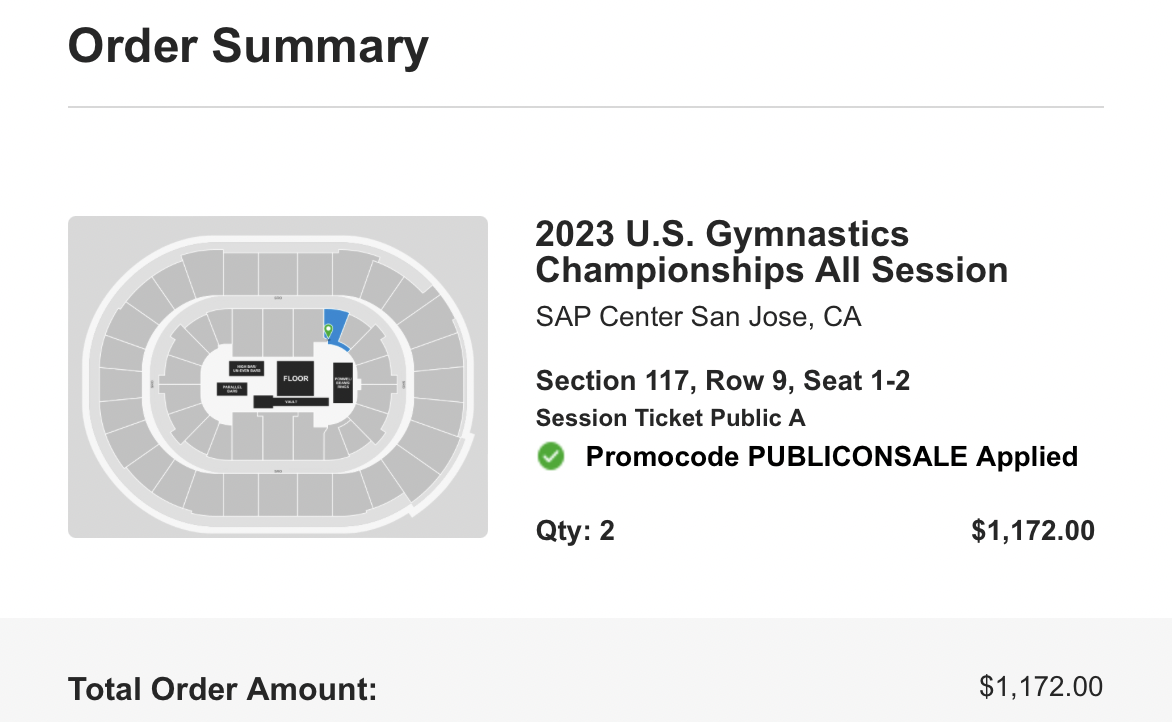This screenshot has width=1172, height=722.
Task: Click the Session Ticket Public A label
Action: (670, 418)
